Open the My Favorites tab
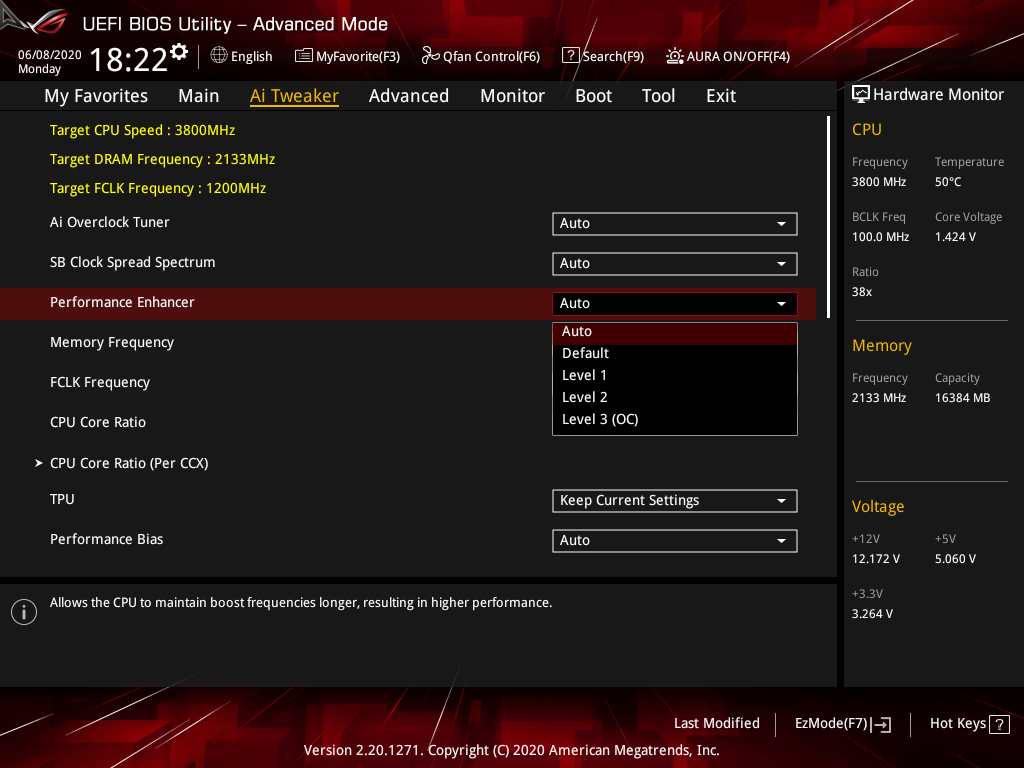The width and height of the screenshot is (1024, 768). click(x=96, y=96)
